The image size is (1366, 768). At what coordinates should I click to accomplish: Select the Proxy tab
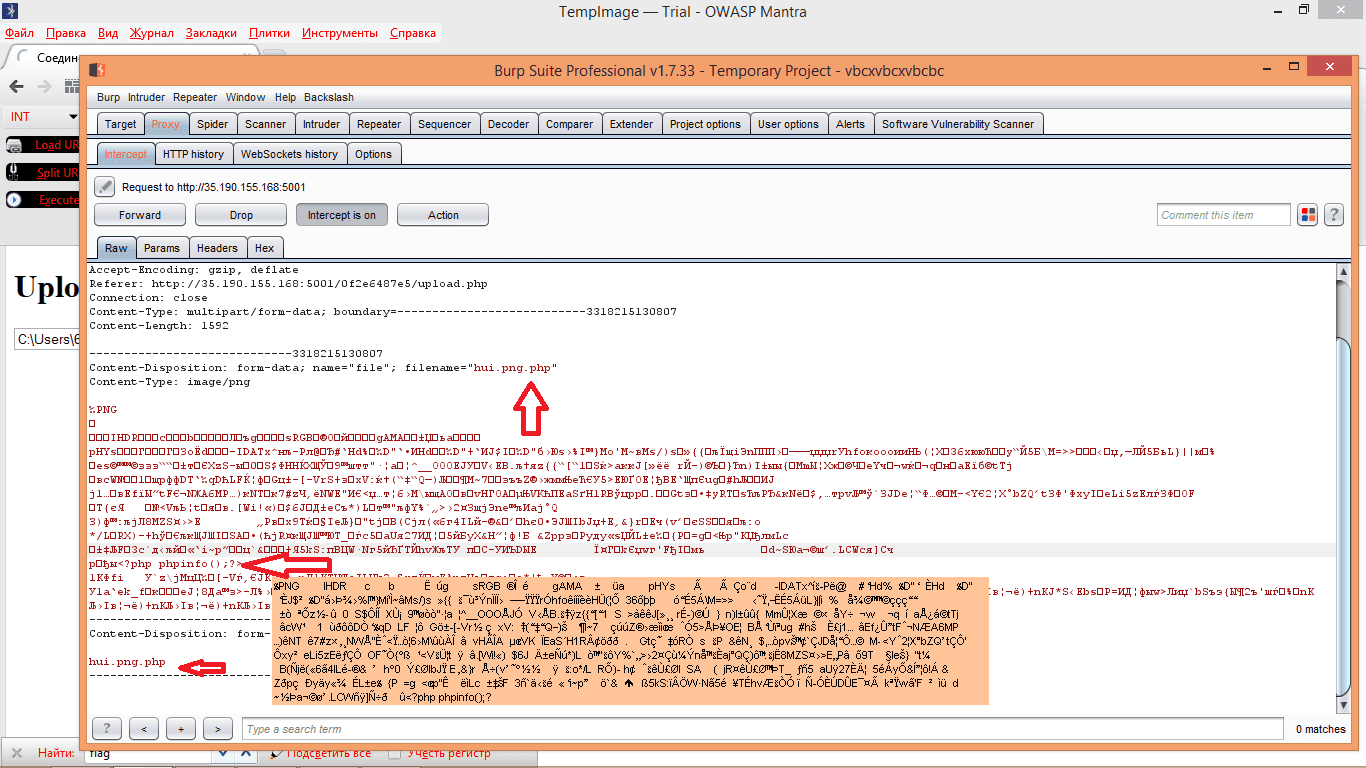[x=166, y=124]
